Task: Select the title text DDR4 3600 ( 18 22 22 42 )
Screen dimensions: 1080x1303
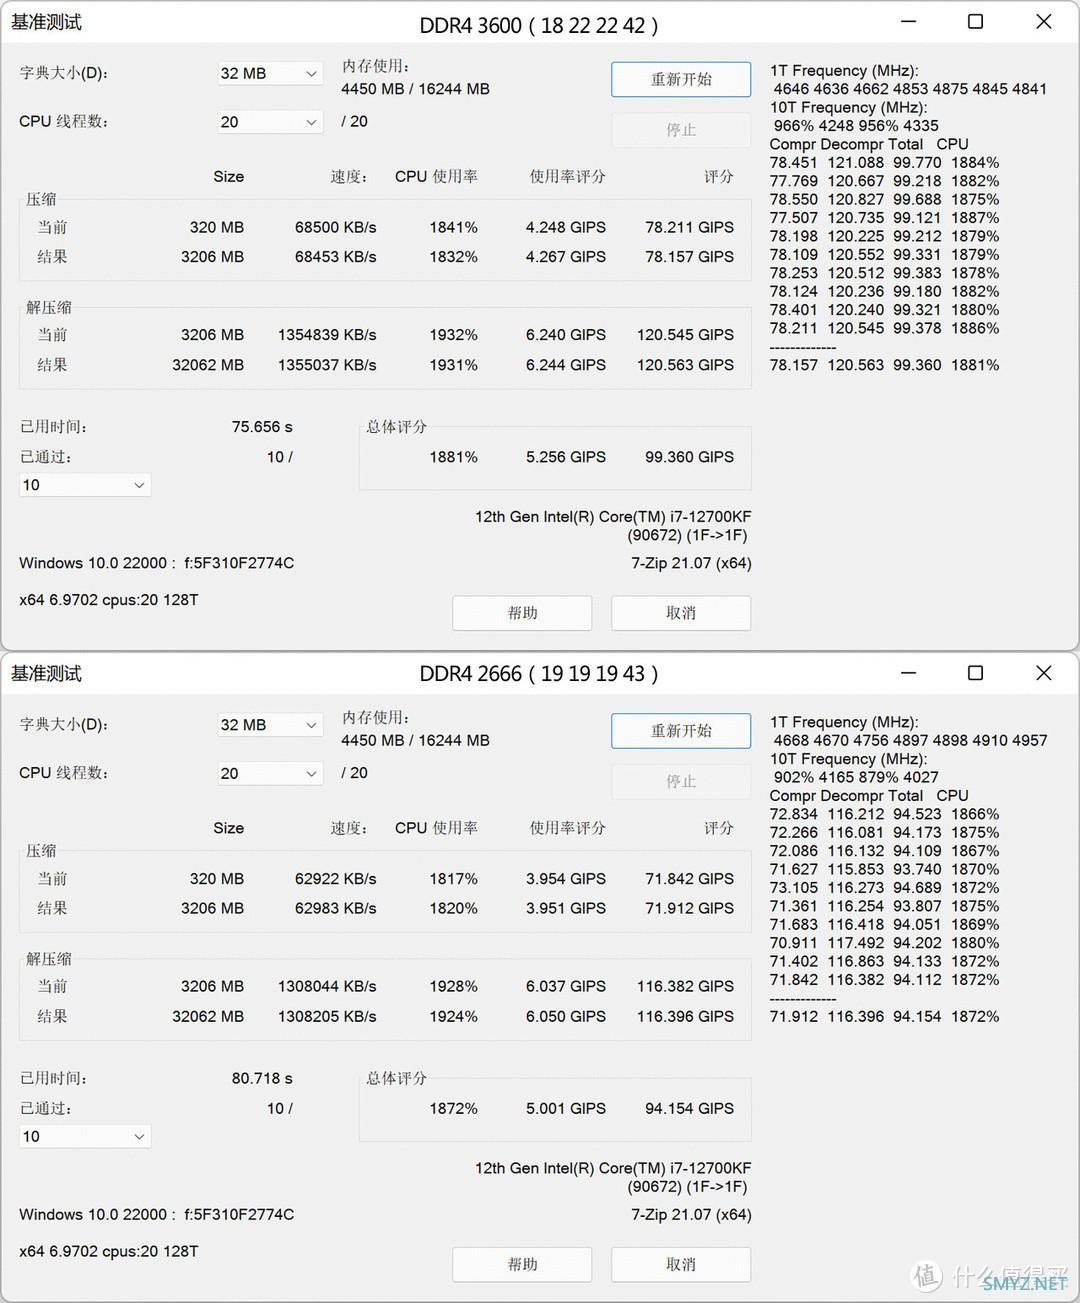Action: point(539,26)
